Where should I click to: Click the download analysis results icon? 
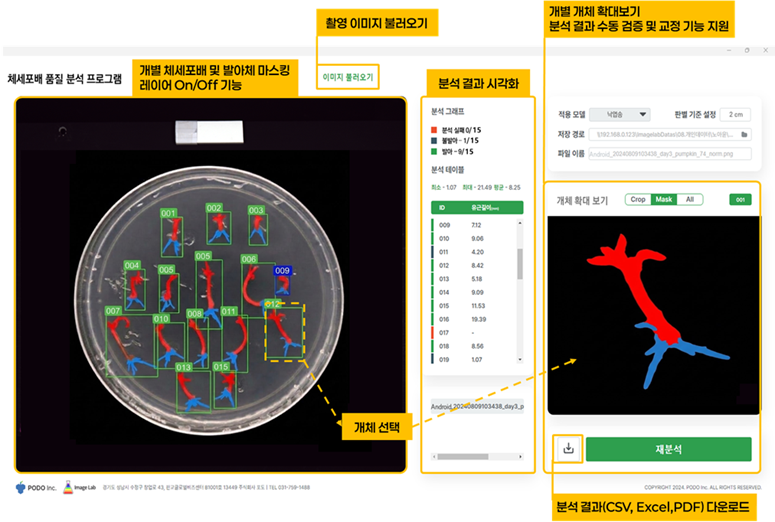(568, 448)
